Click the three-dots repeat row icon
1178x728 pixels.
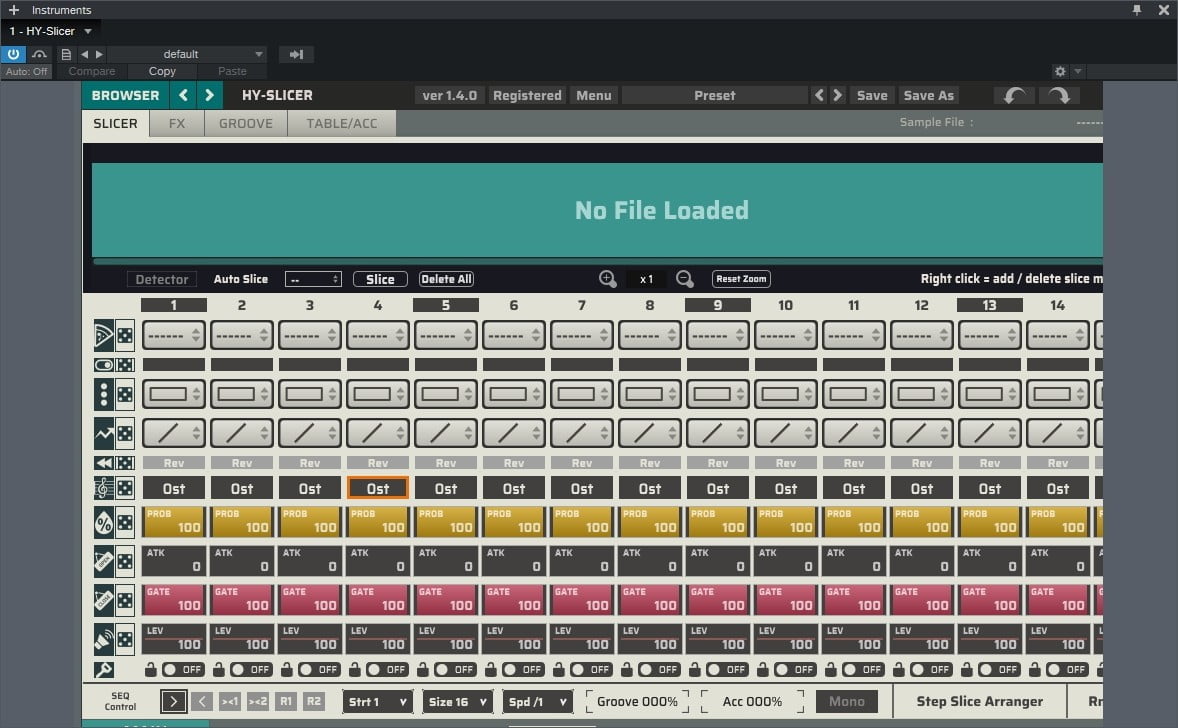pyautogui.click(x=104, y=394)
